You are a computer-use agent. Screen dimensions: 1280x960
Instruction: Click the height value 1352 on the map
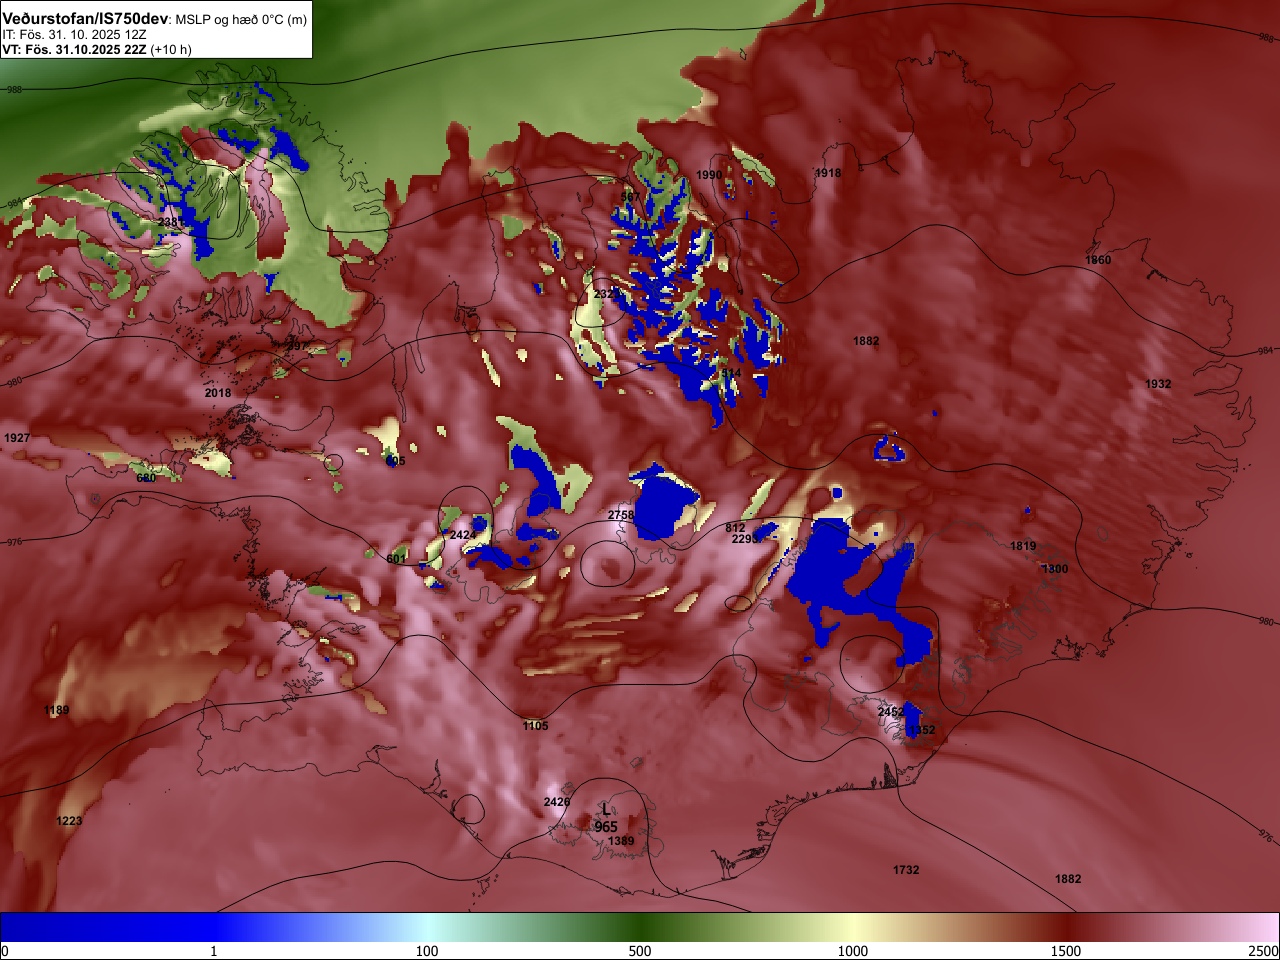[x=922, y=730]
